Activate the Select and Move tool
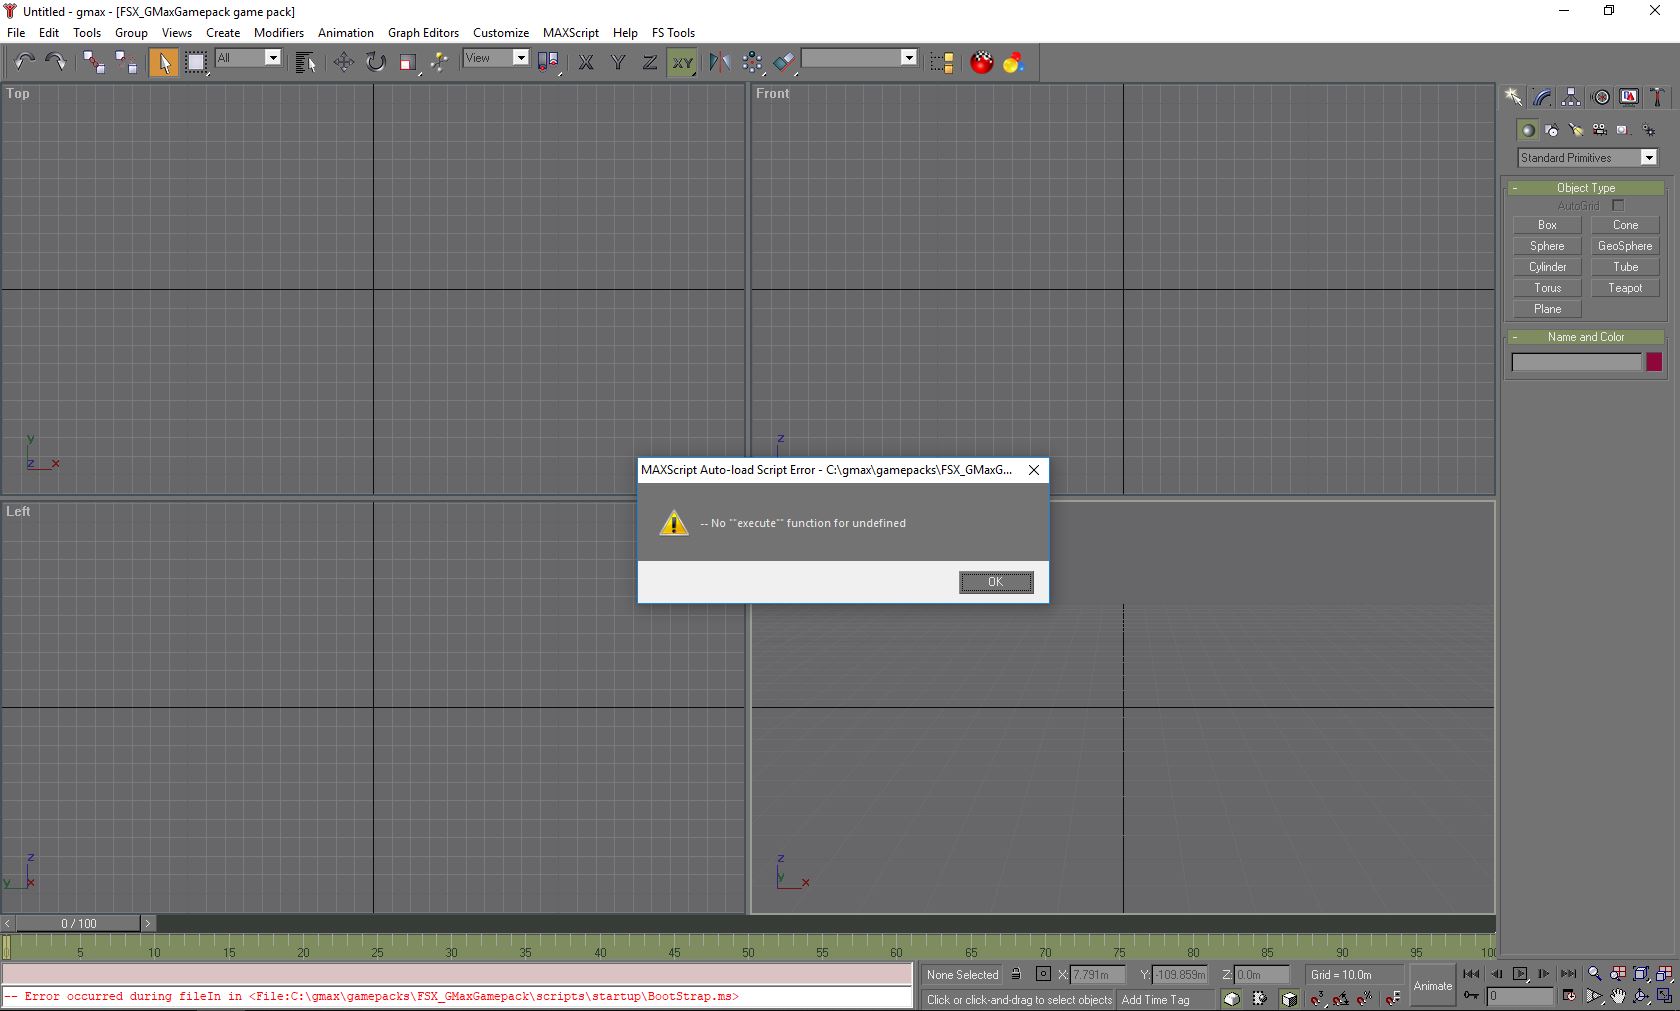Screen dimensions: 1680x1011 click(x=343, y=63)
